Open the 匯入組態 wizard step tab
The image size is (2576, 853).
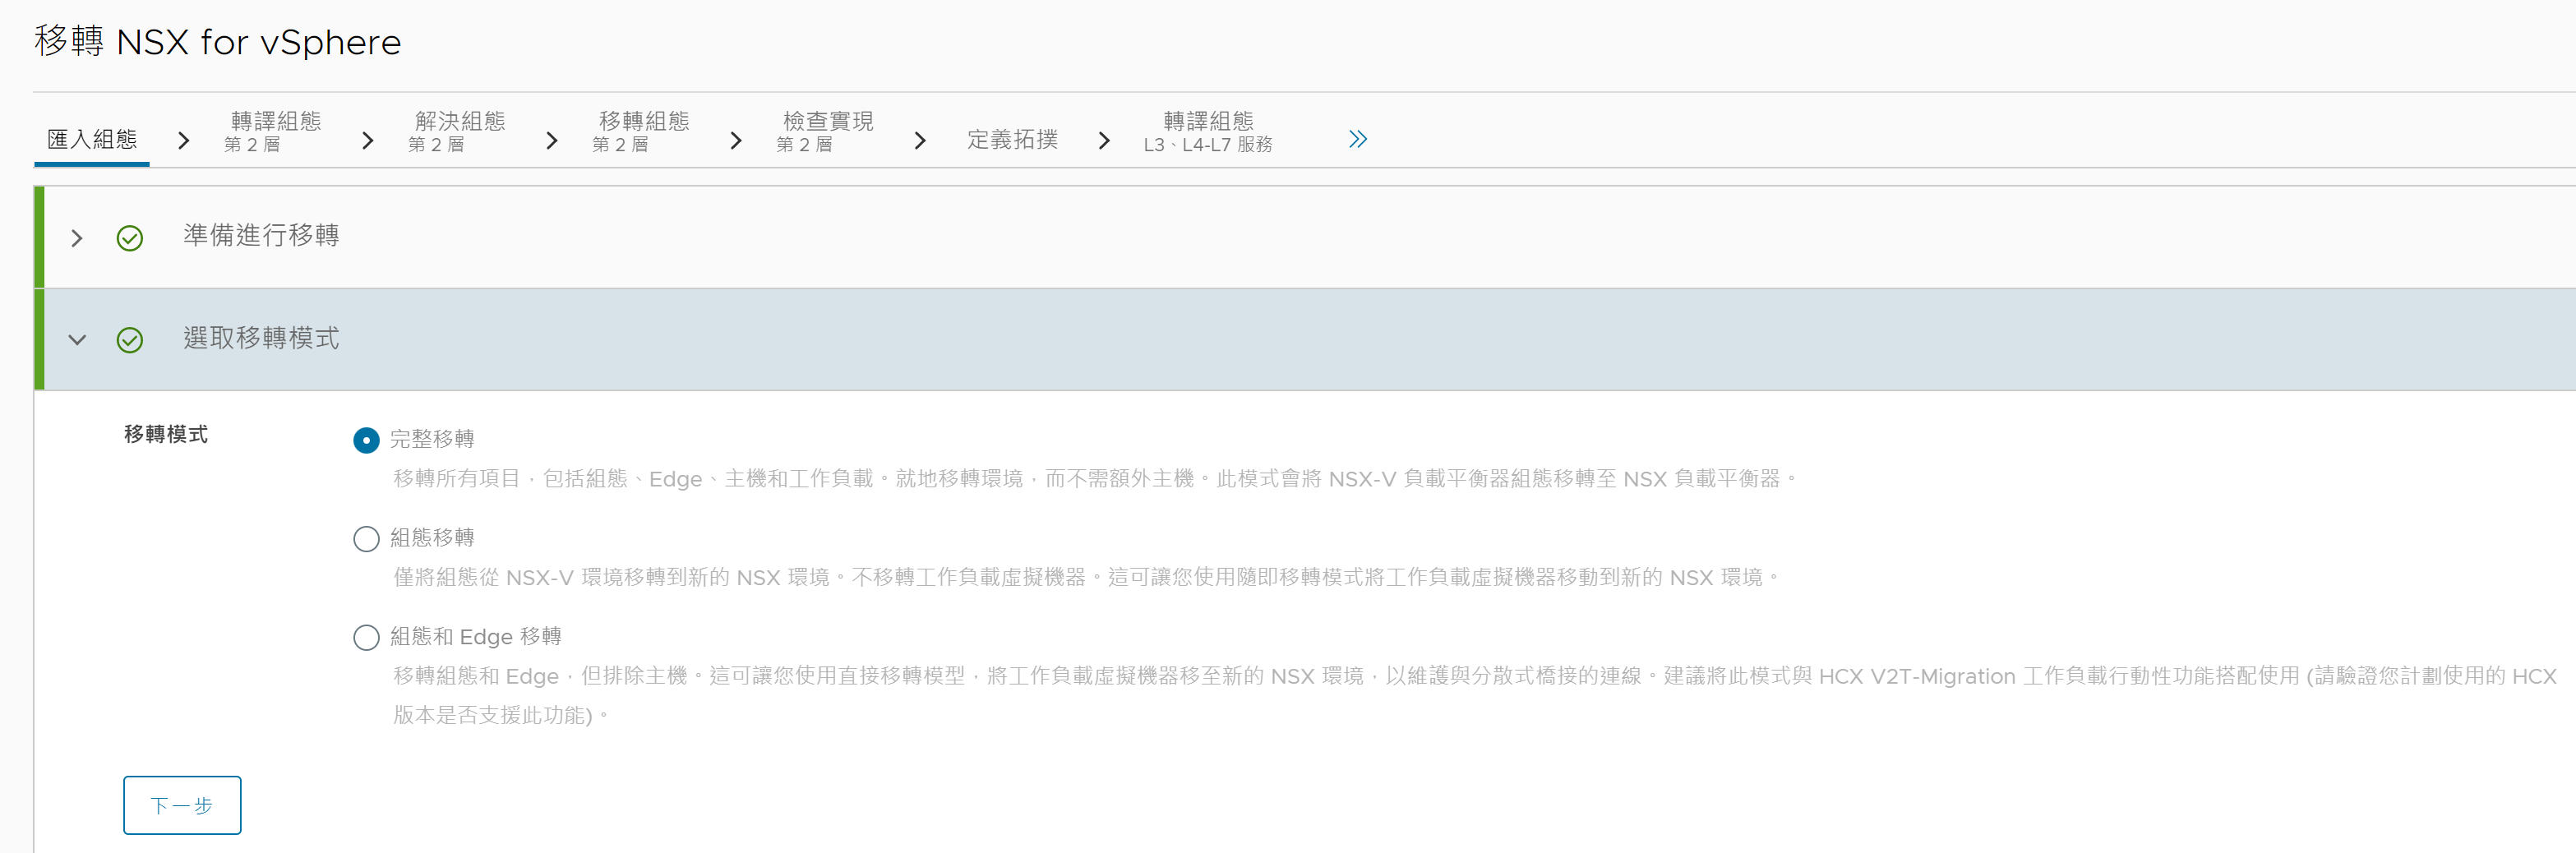pos(92,139)
